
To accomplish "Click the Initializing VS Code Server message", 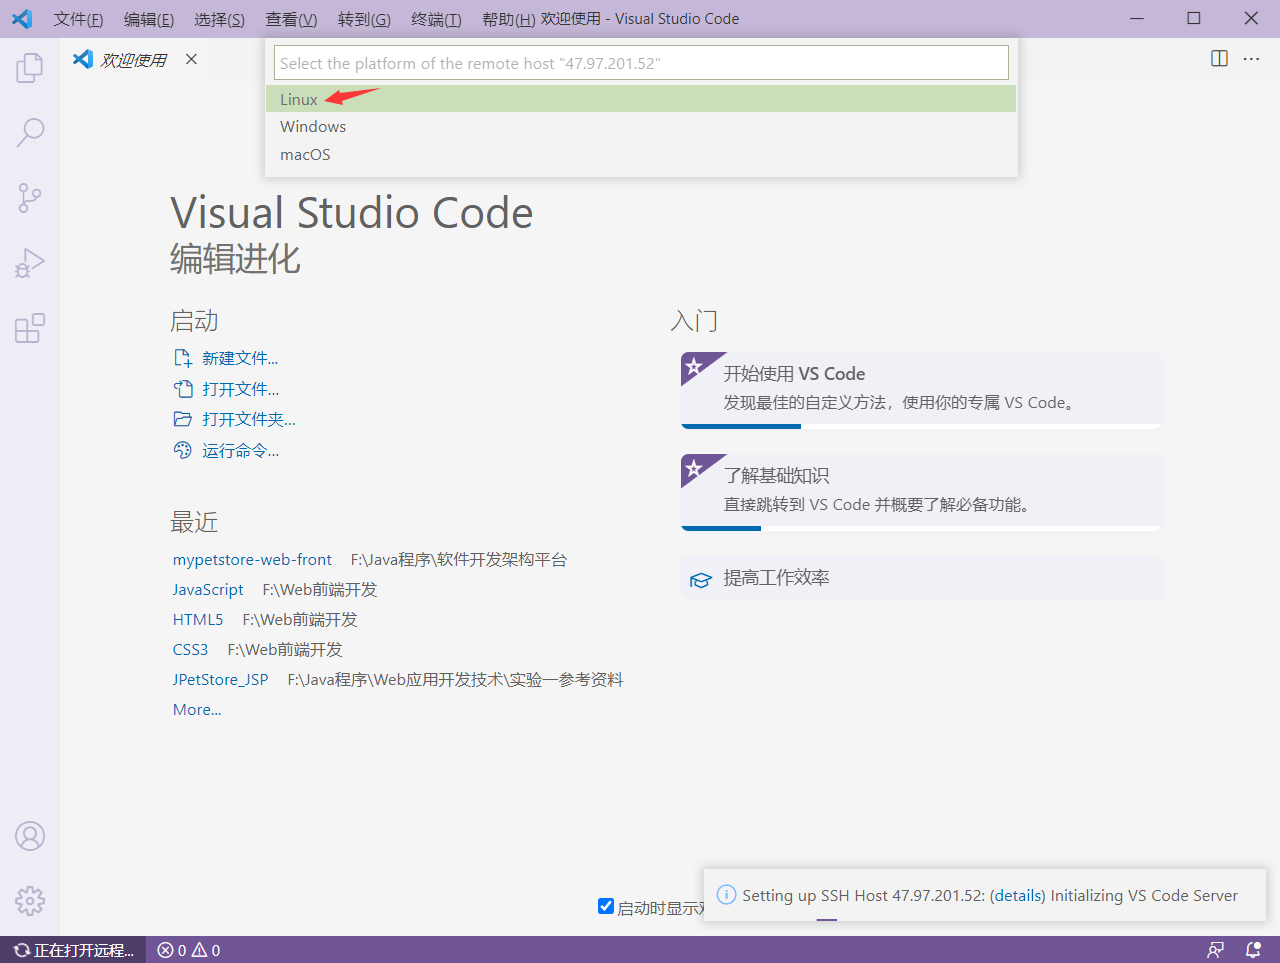I will tap(1144, 895).
